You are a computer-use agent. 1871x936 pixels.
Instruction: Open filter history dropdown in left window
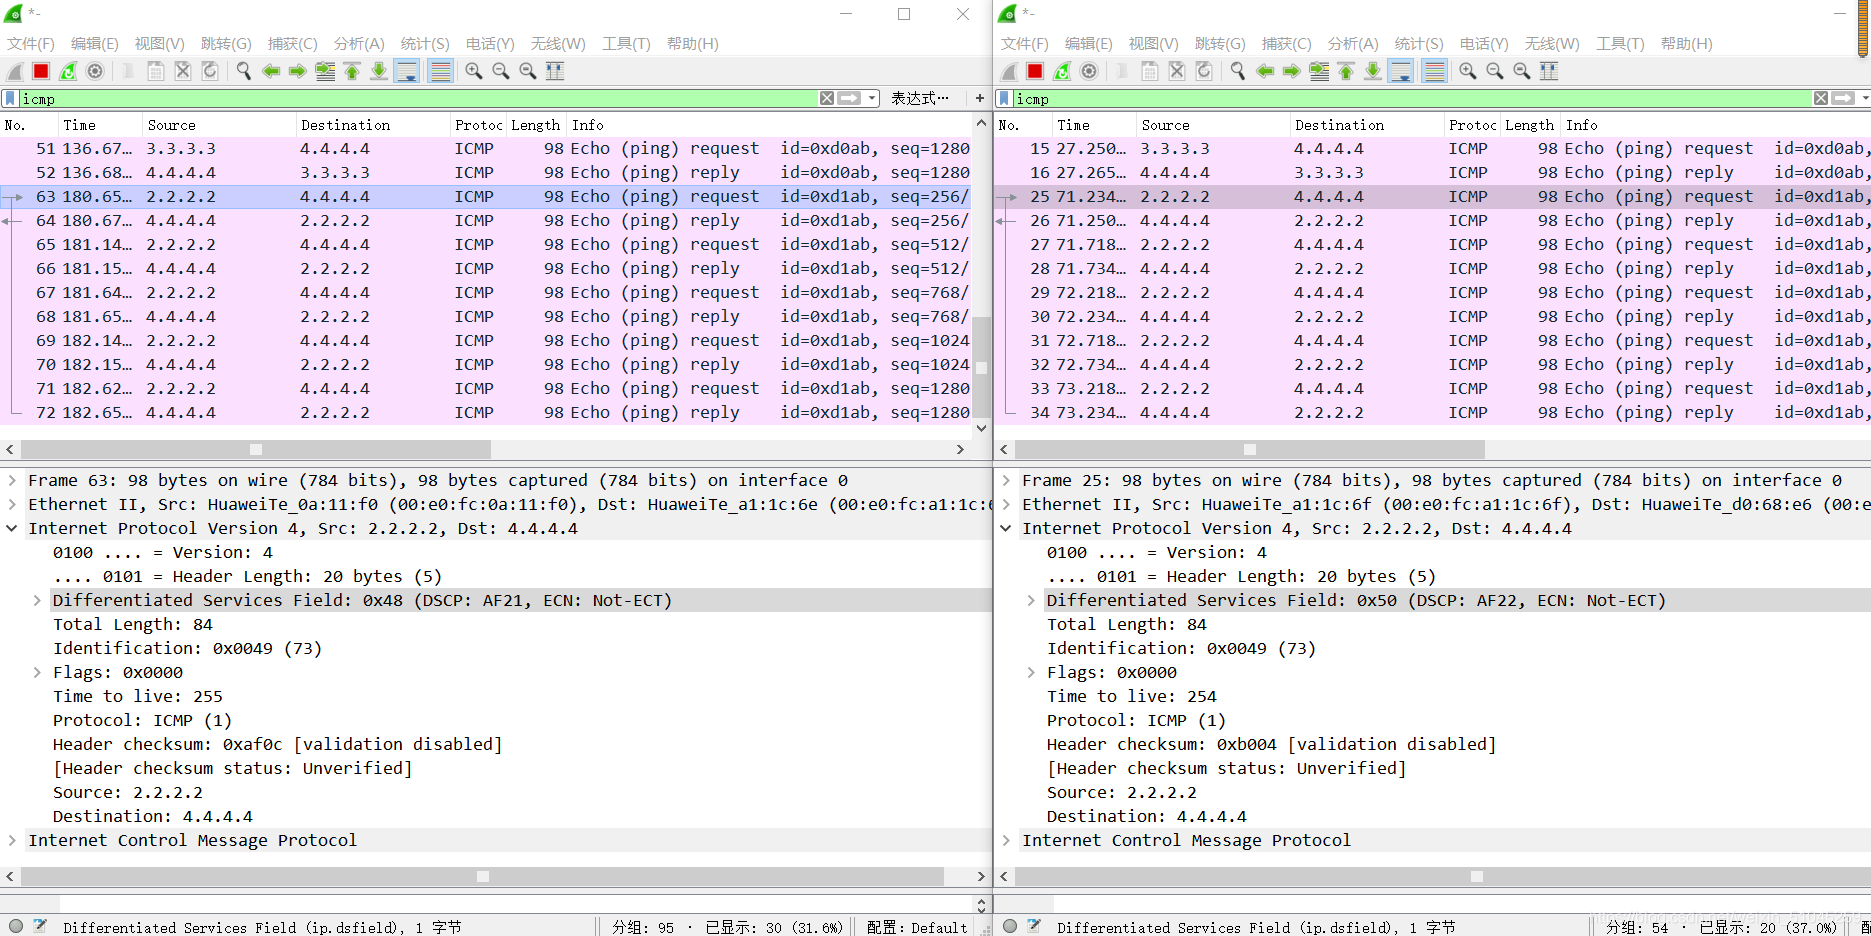tap(873, 98)
